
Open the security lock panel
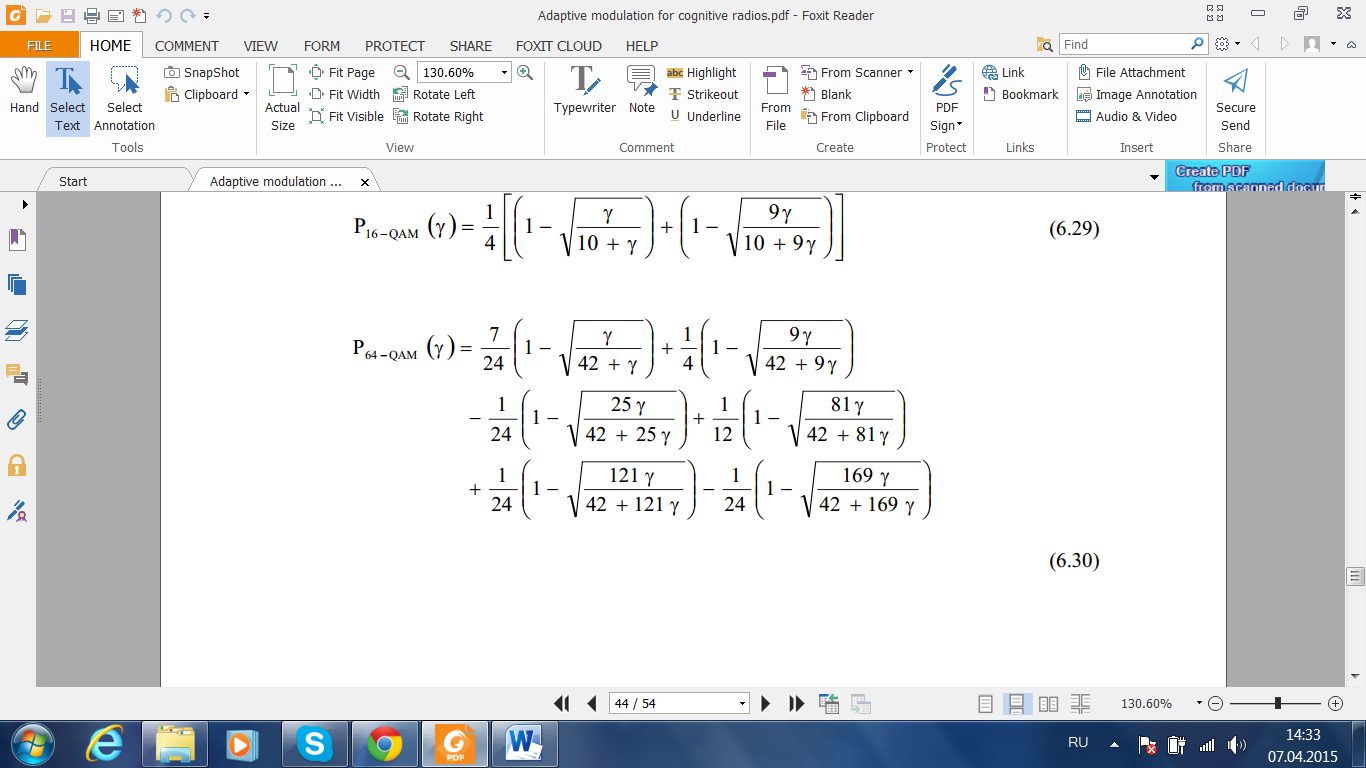coord(17,465)
